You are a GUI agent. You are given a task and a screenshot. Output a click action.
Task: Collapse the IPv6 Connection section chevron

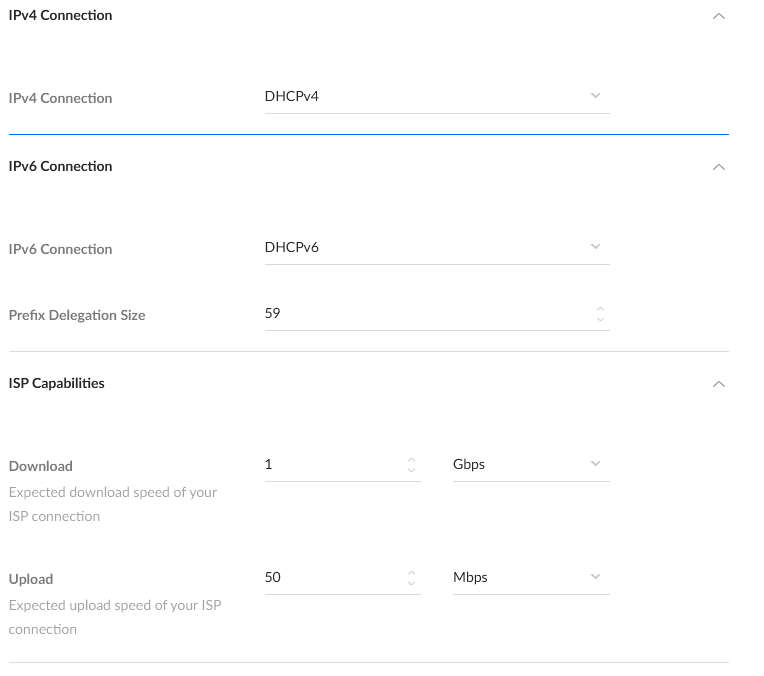pos(718,167)
